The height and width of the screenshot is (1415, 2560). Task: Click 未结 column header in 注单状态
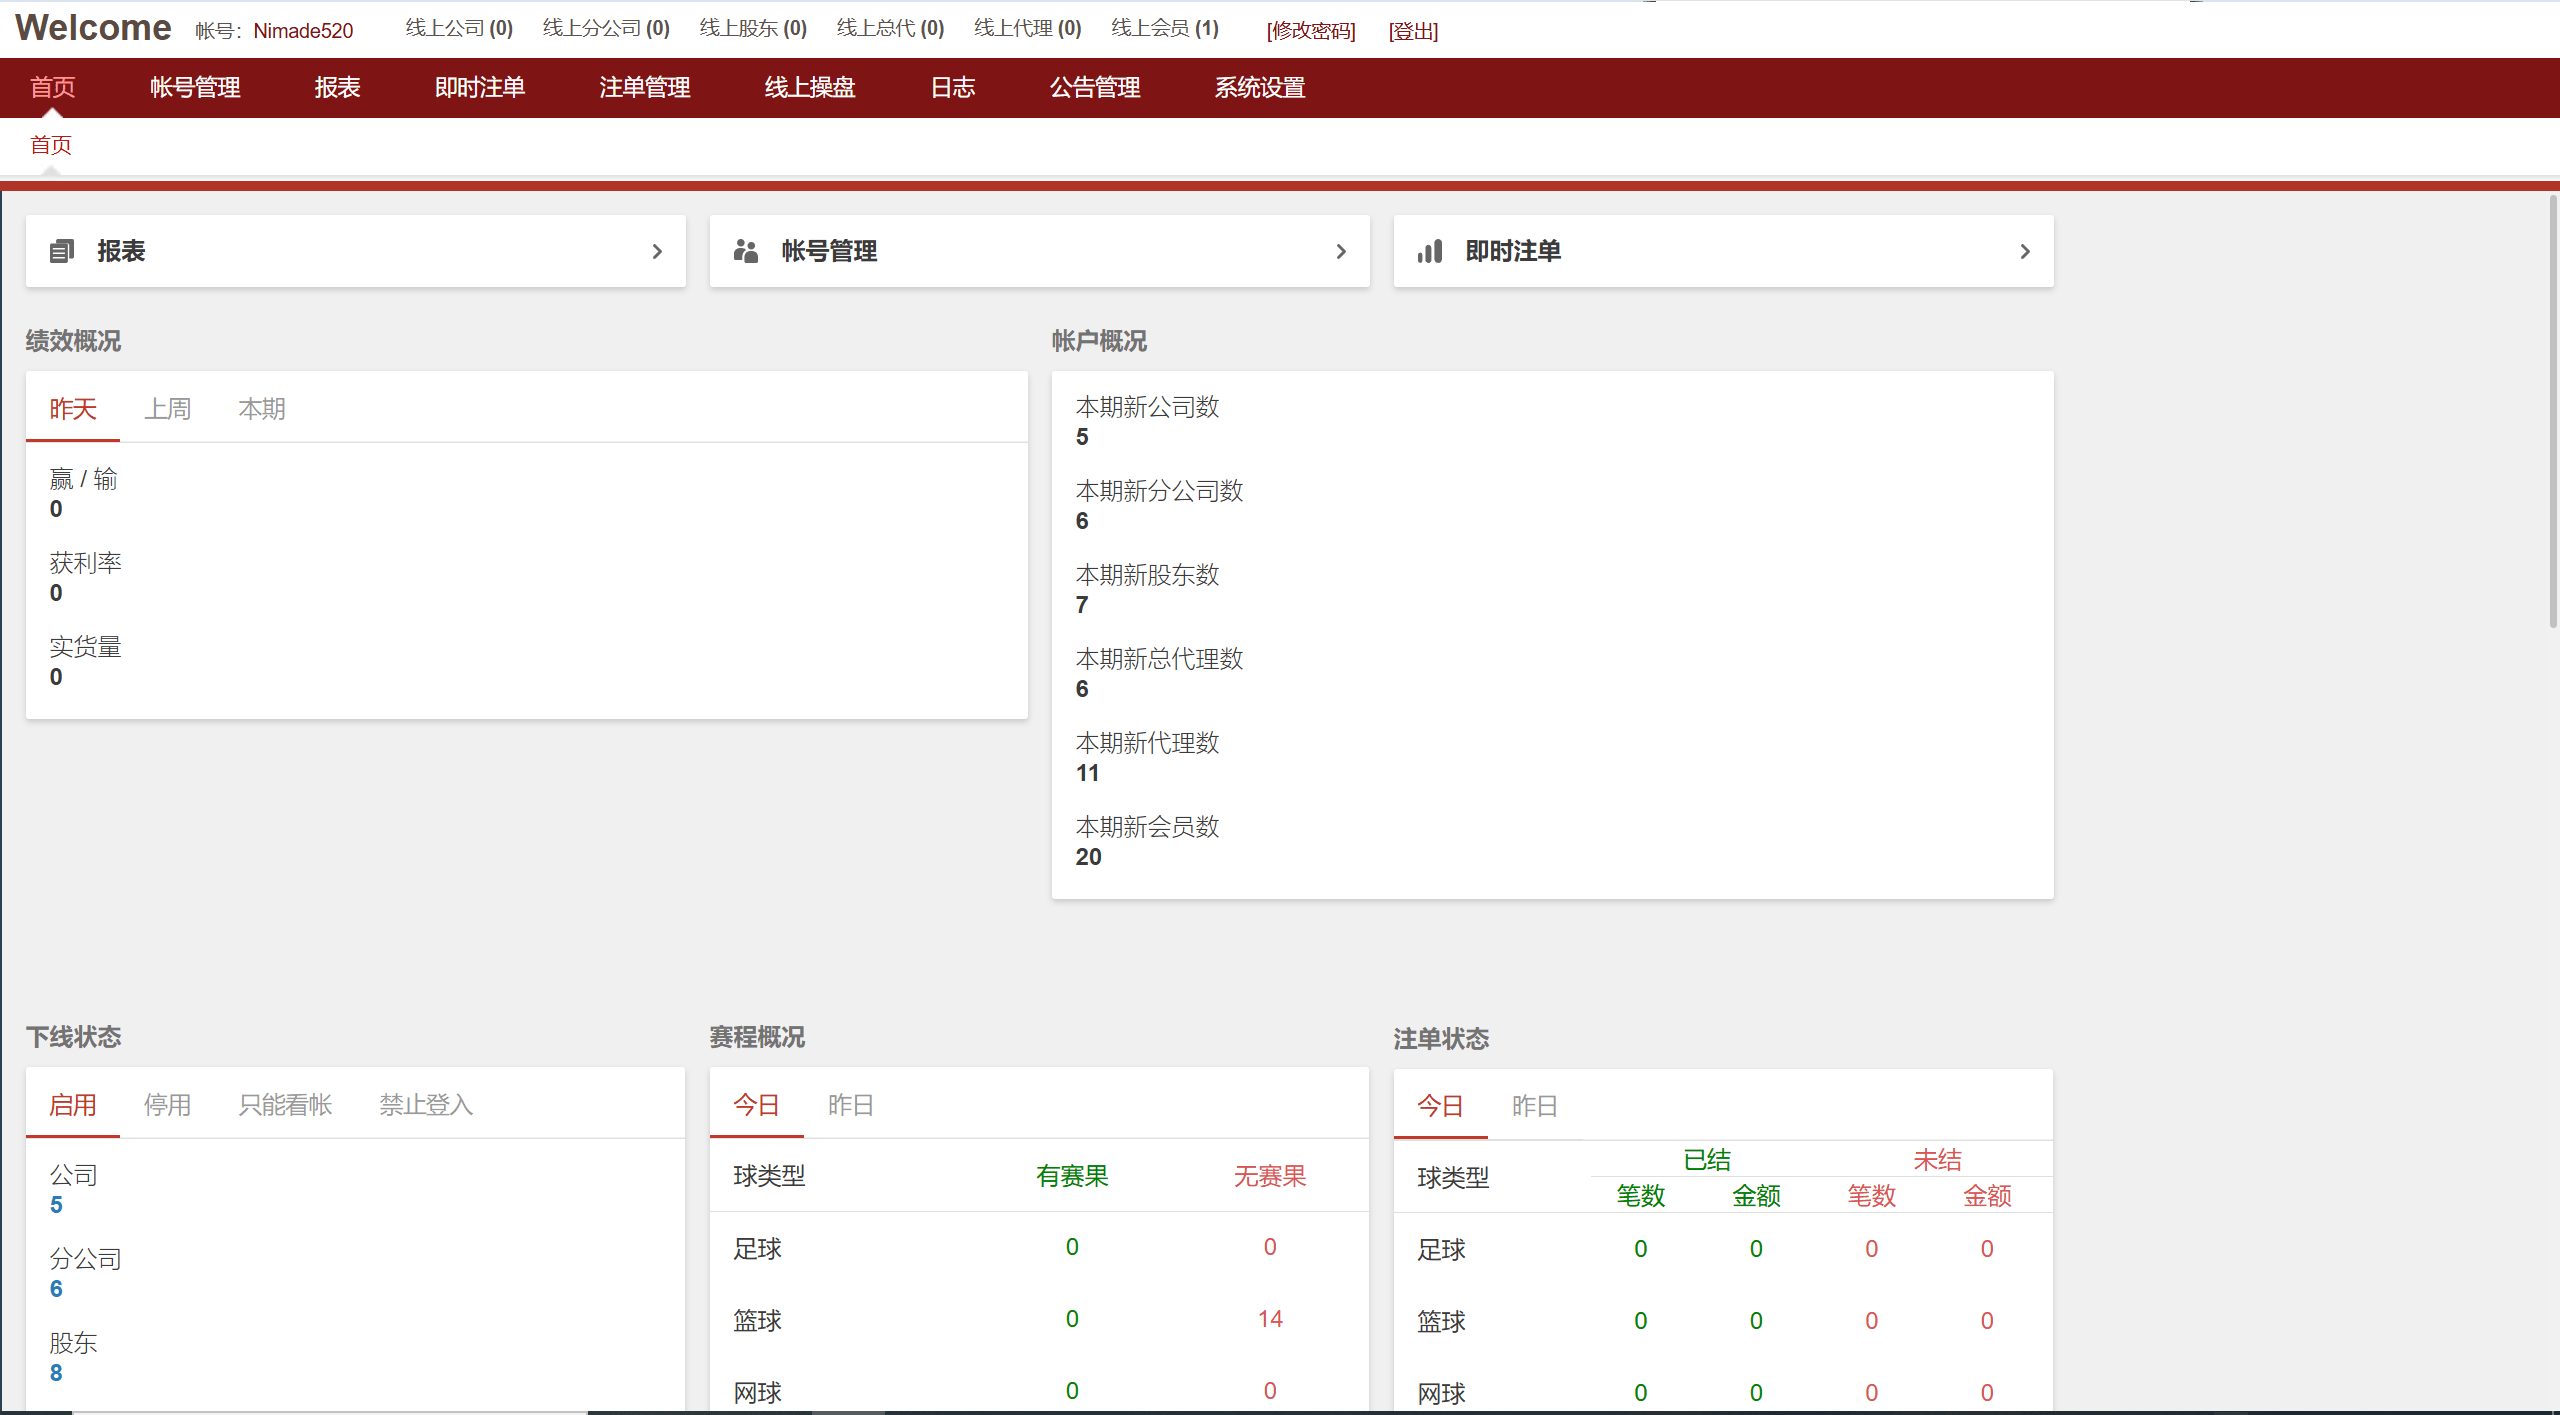(x=1937, y=1160)
